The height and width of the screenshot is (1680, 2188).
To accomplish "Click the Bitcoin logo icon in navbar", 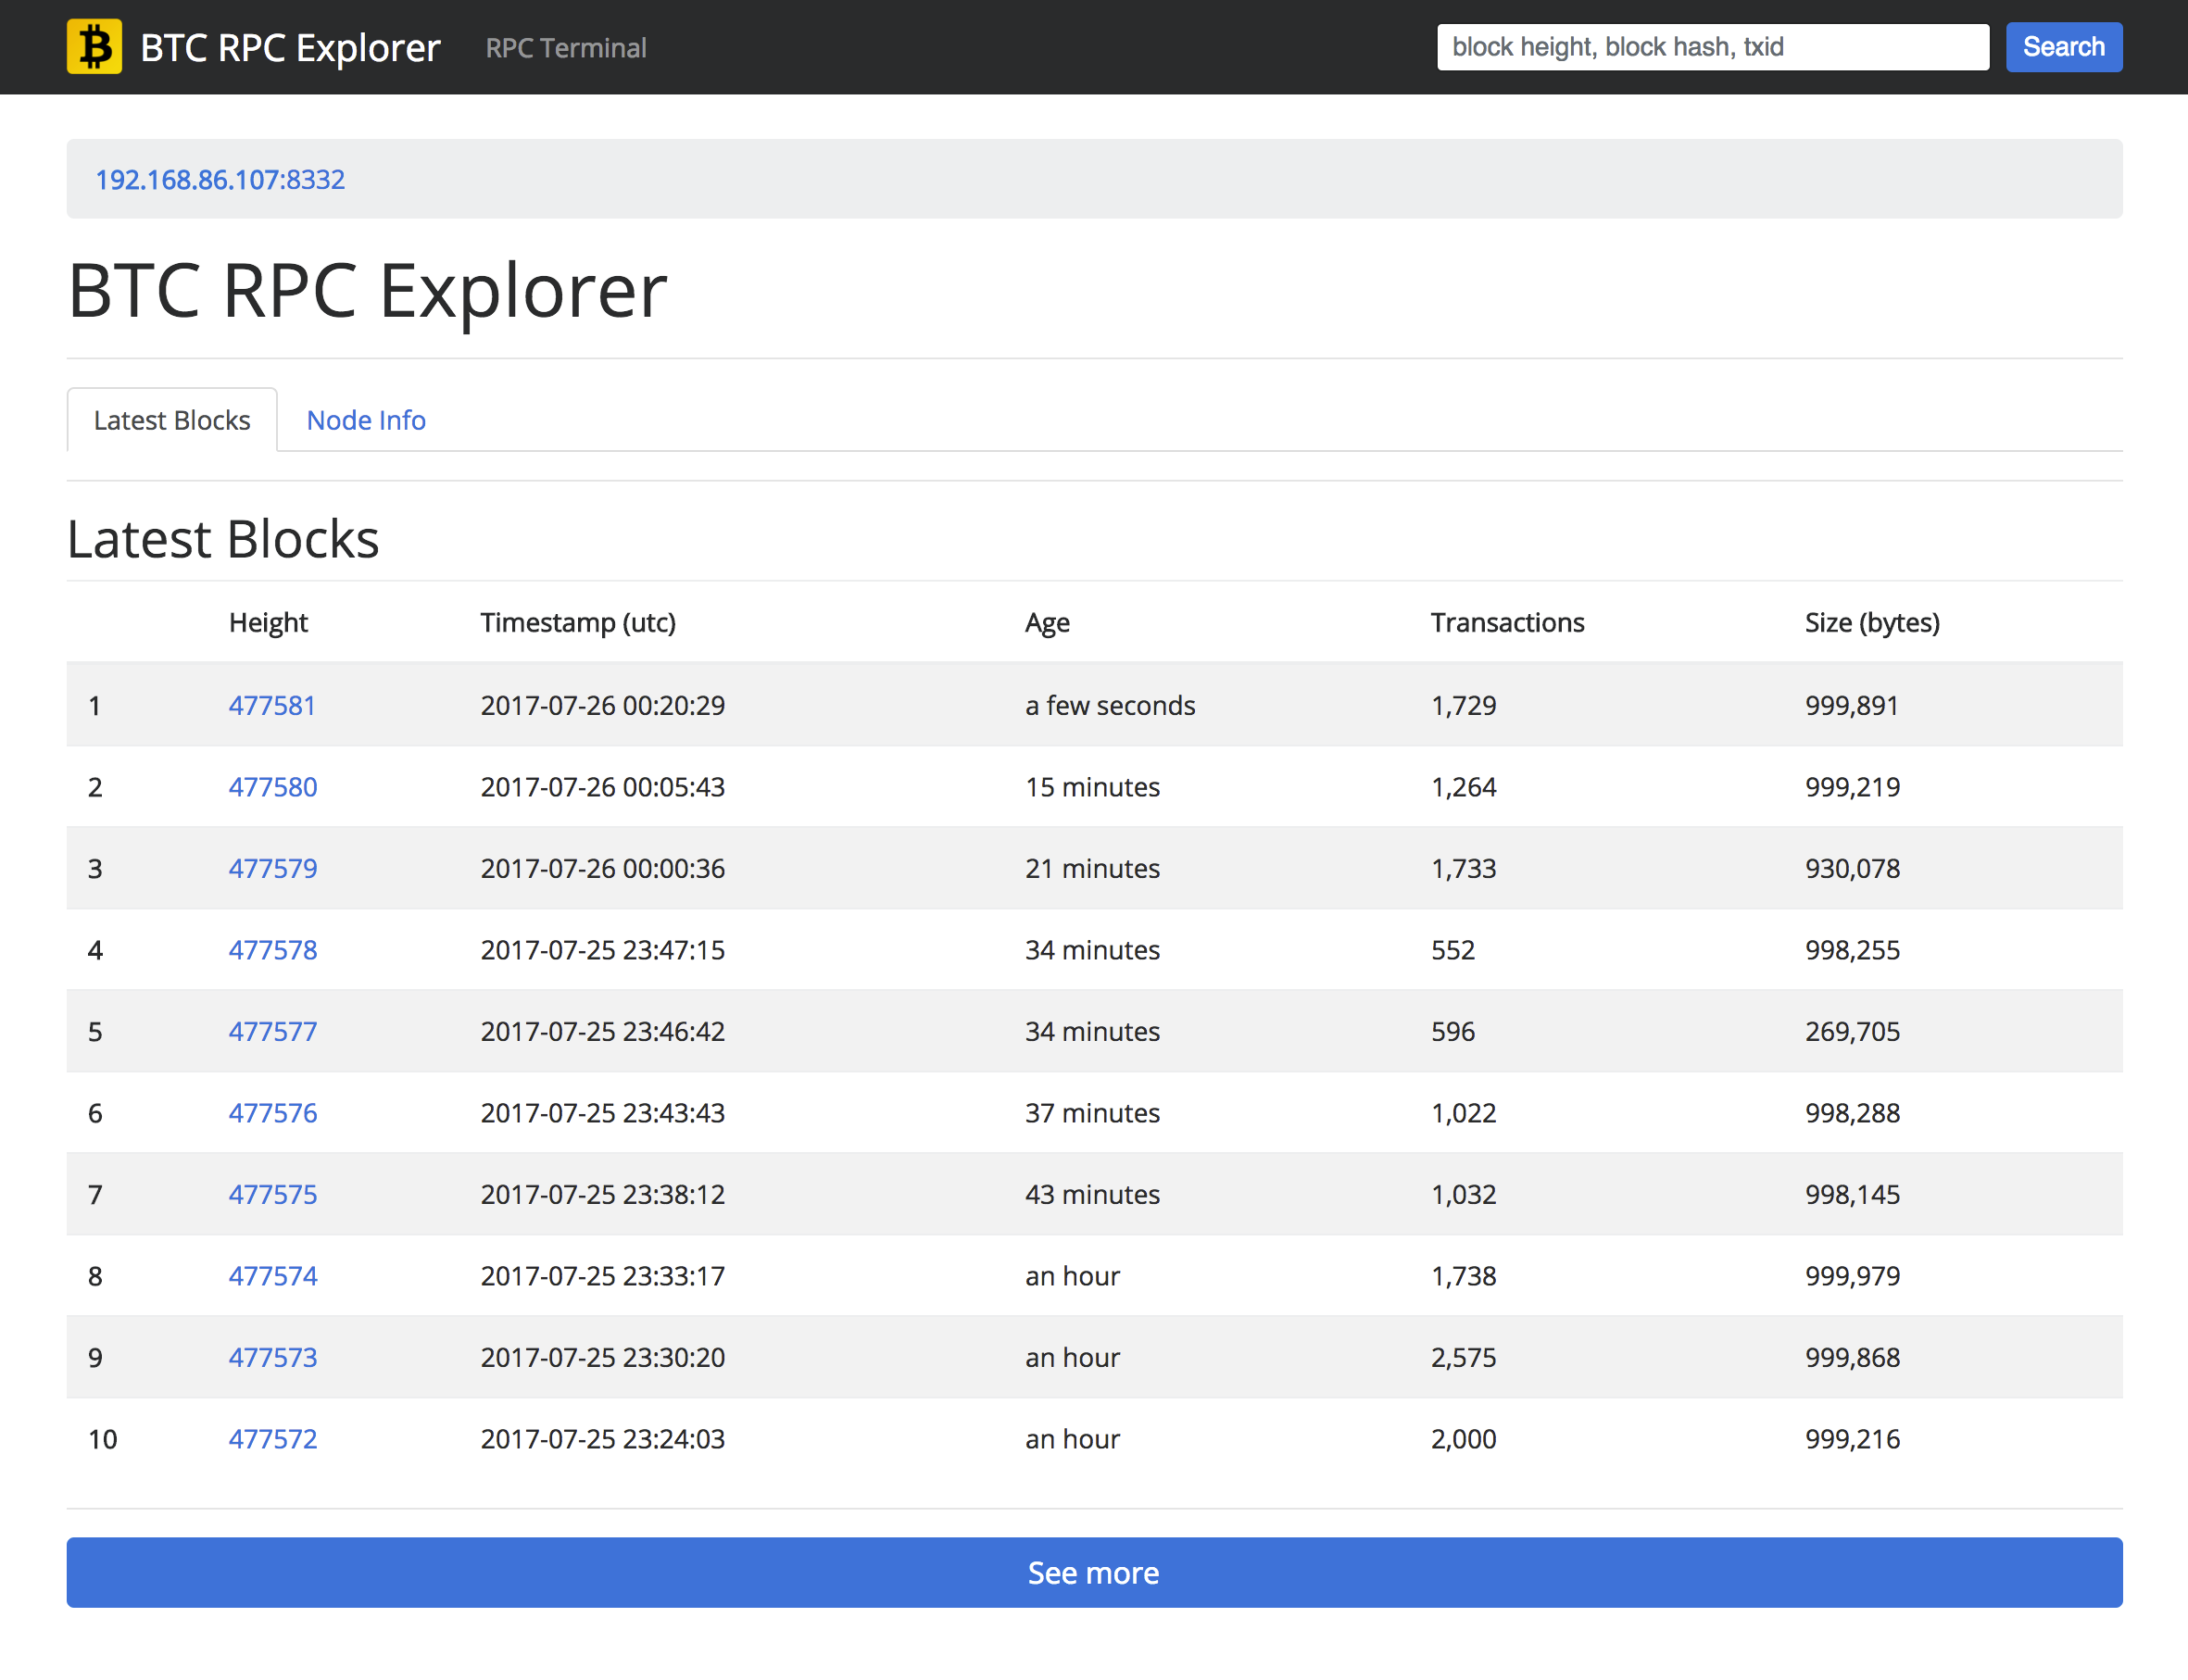I will pos(94,47).
